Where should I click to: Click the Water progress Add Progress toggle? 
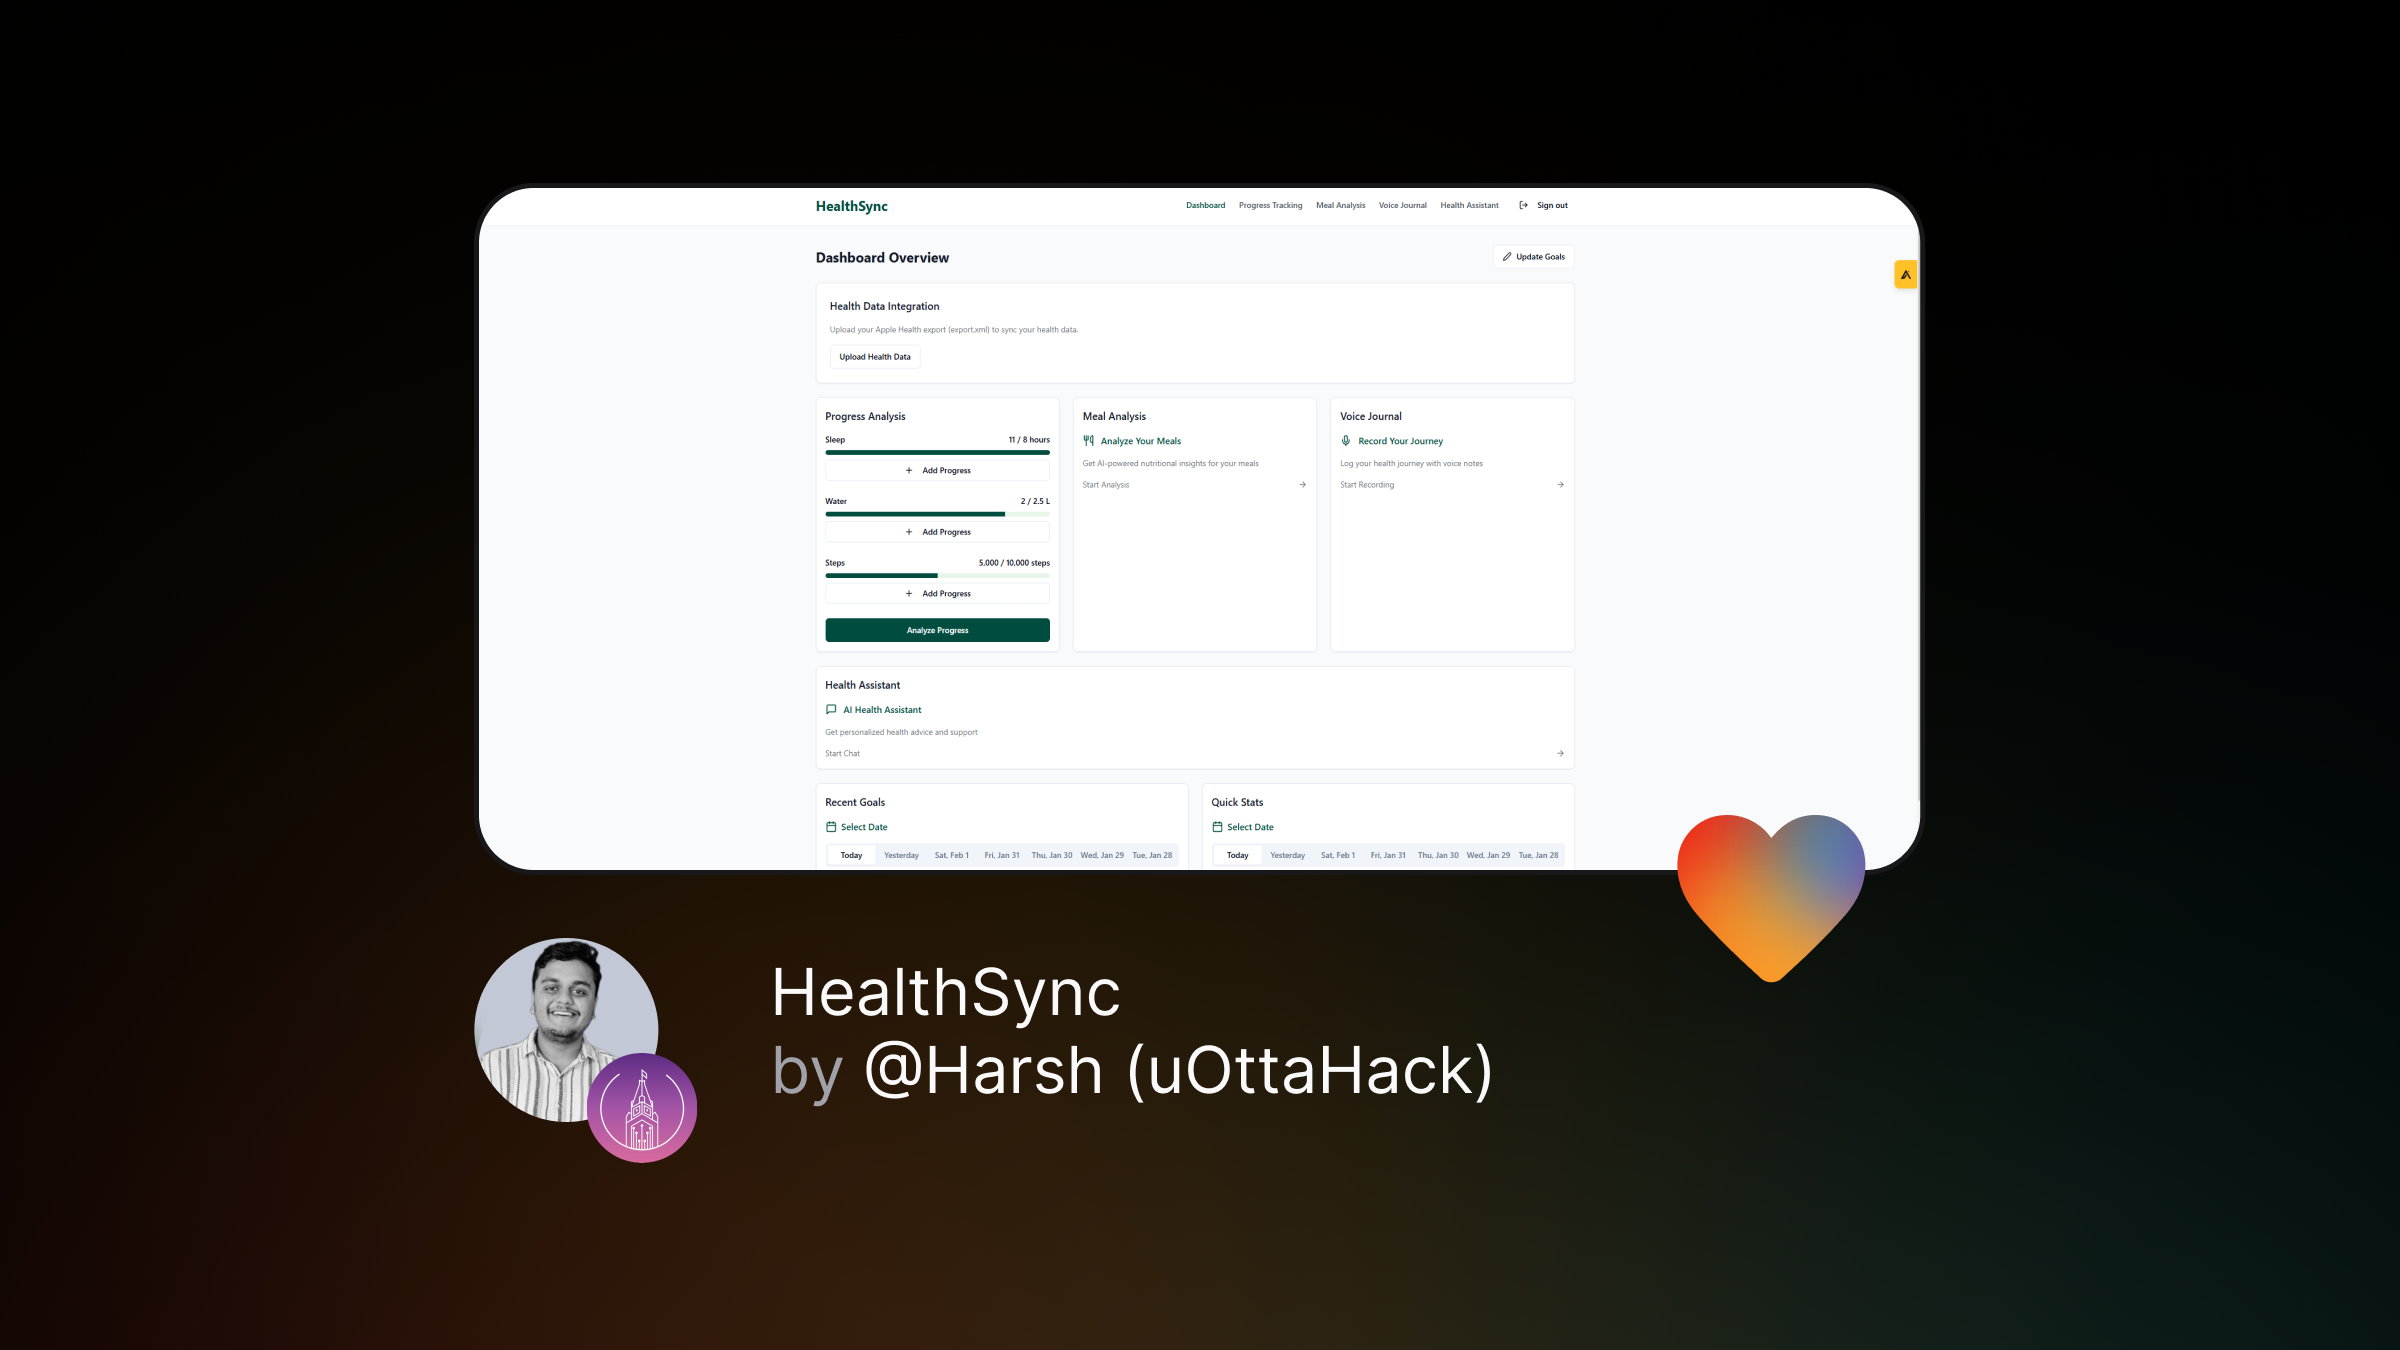(936, 532)
